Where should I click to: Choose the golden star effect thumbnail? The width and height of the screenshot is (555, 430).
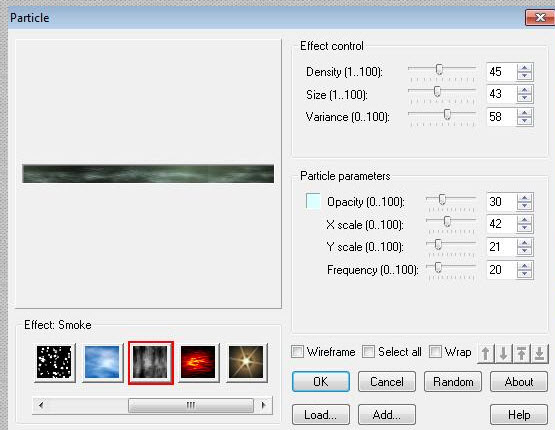click(246, 362)
